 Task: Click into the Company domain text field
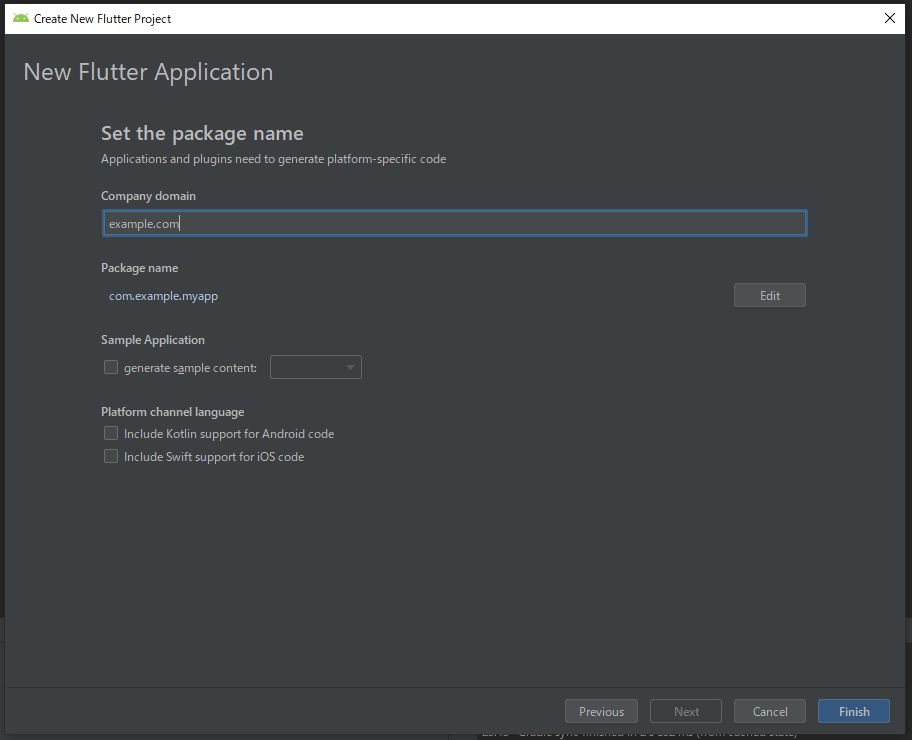(x=454, y=223)
